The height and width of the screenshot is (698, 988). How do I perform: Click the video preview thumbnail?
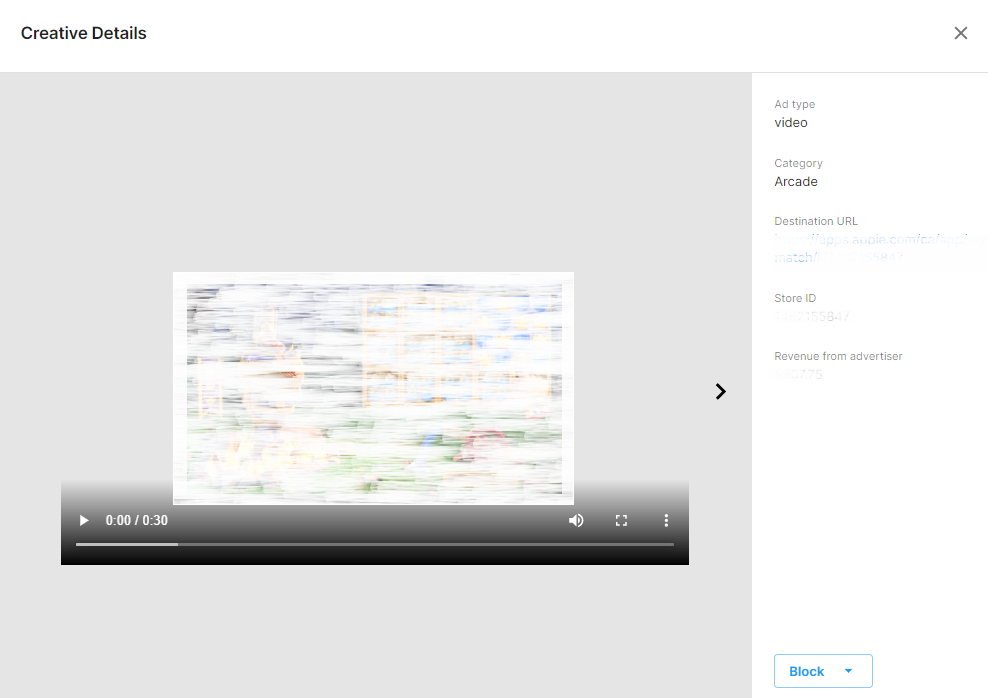click(x=373, y=388)
